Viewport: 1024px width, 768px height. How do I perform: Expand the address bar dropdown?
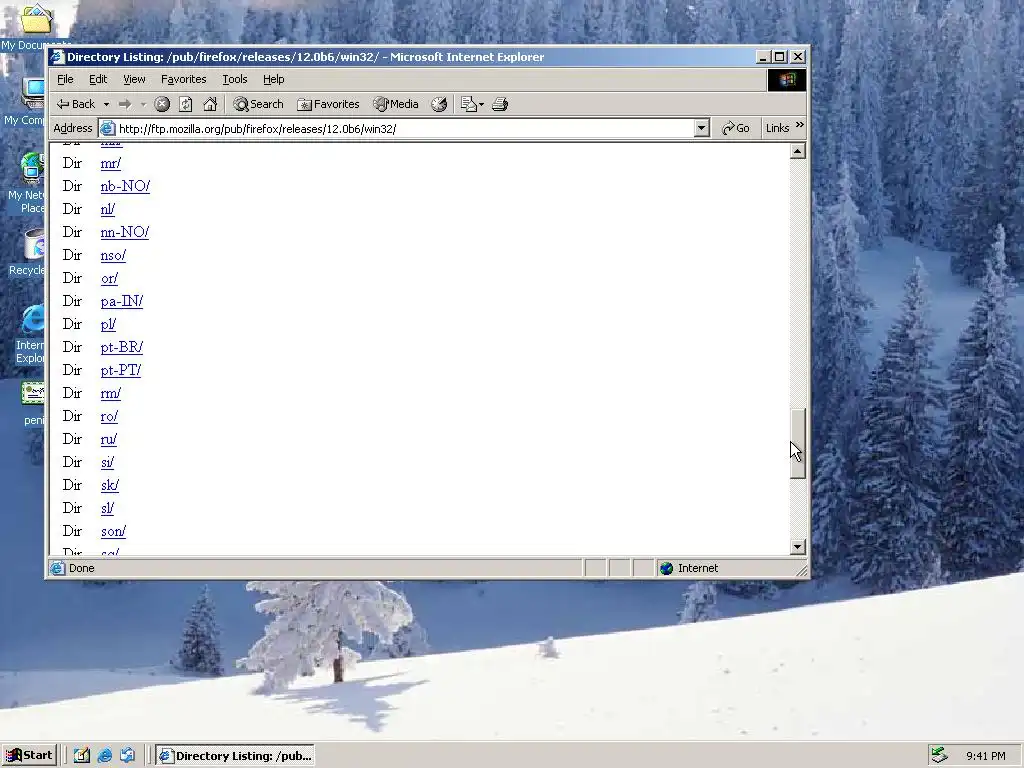702,129
